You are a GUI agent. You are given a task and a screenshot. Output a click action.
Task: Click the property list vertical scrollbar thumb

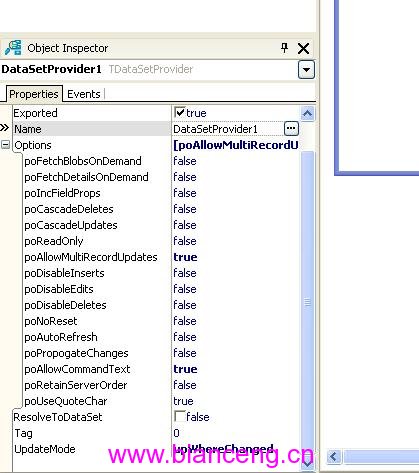click(307, 302)
